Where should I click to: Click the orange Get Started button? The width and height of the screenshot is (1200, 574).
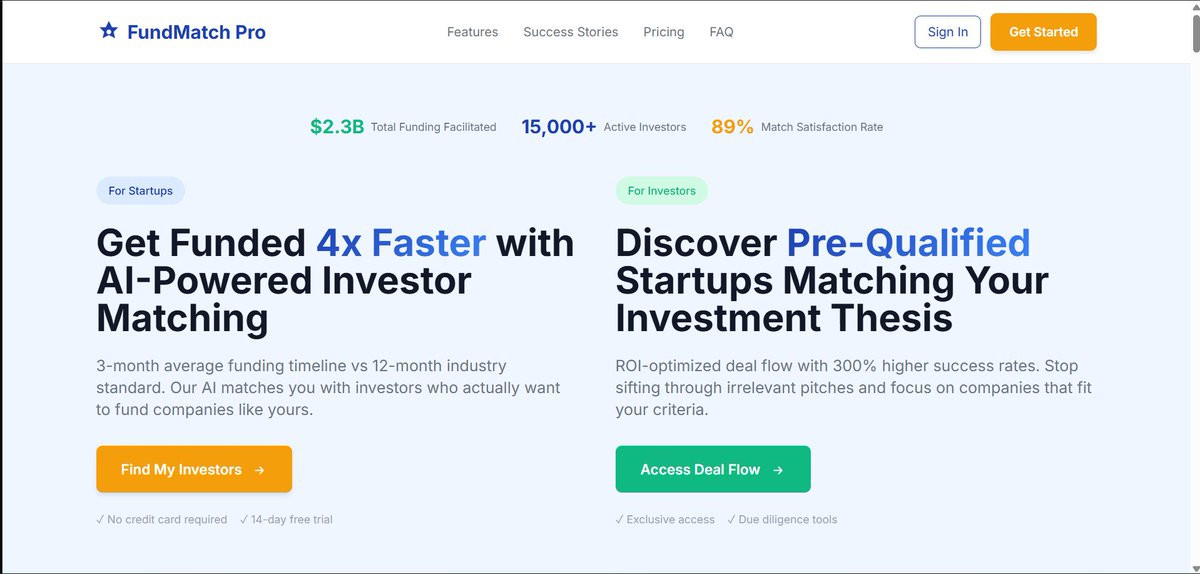point(1043,32)
